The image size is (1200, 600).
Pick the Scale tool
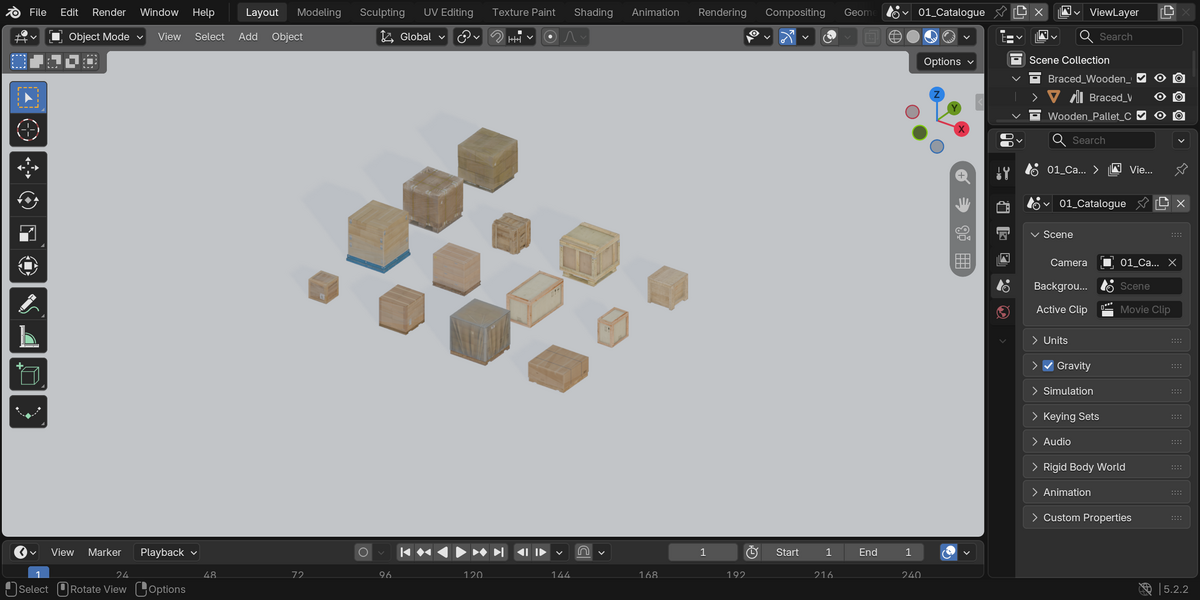pyautogui.click(x=28, y=234)
